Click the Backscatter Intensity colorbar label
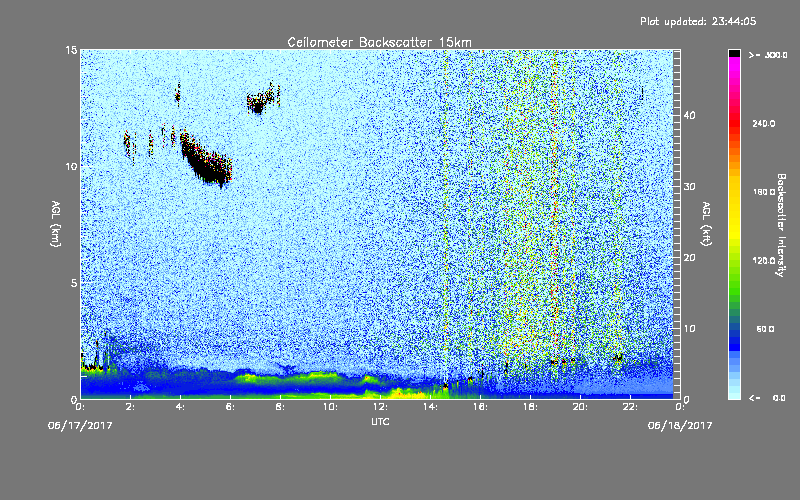Viewport: 800px width, 500px height. click(x=781, y=225)
